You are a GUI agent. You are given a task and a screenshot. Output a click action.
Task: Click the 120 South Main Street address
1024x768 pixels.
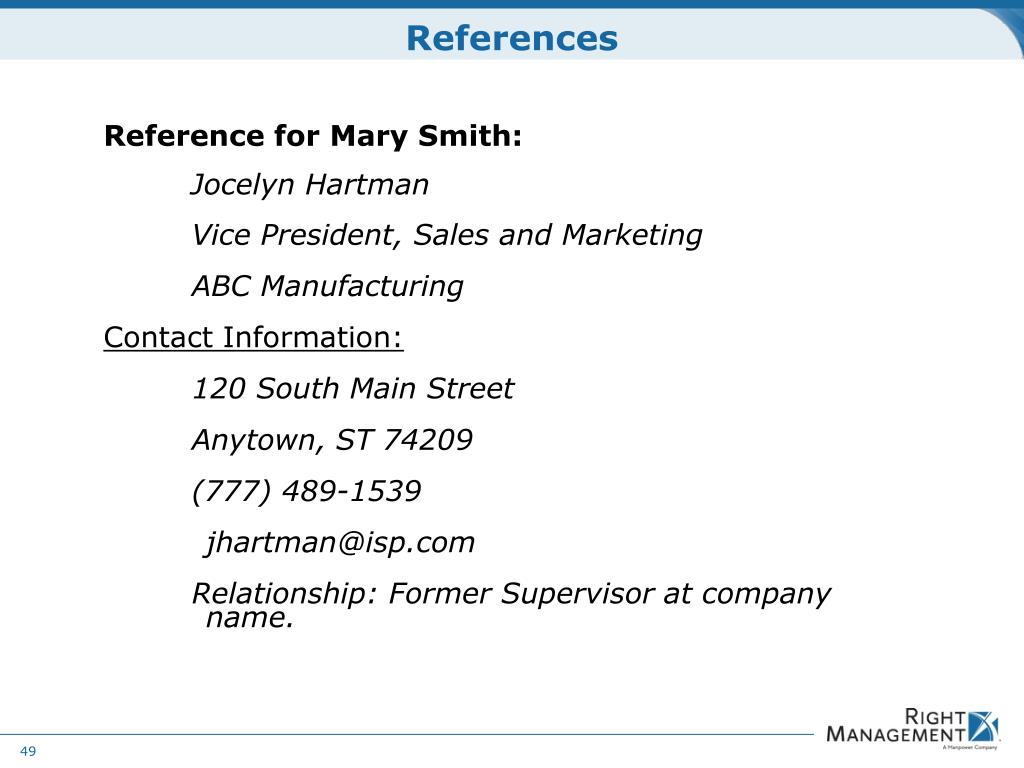pyautogui.click(x=353, y=389)
